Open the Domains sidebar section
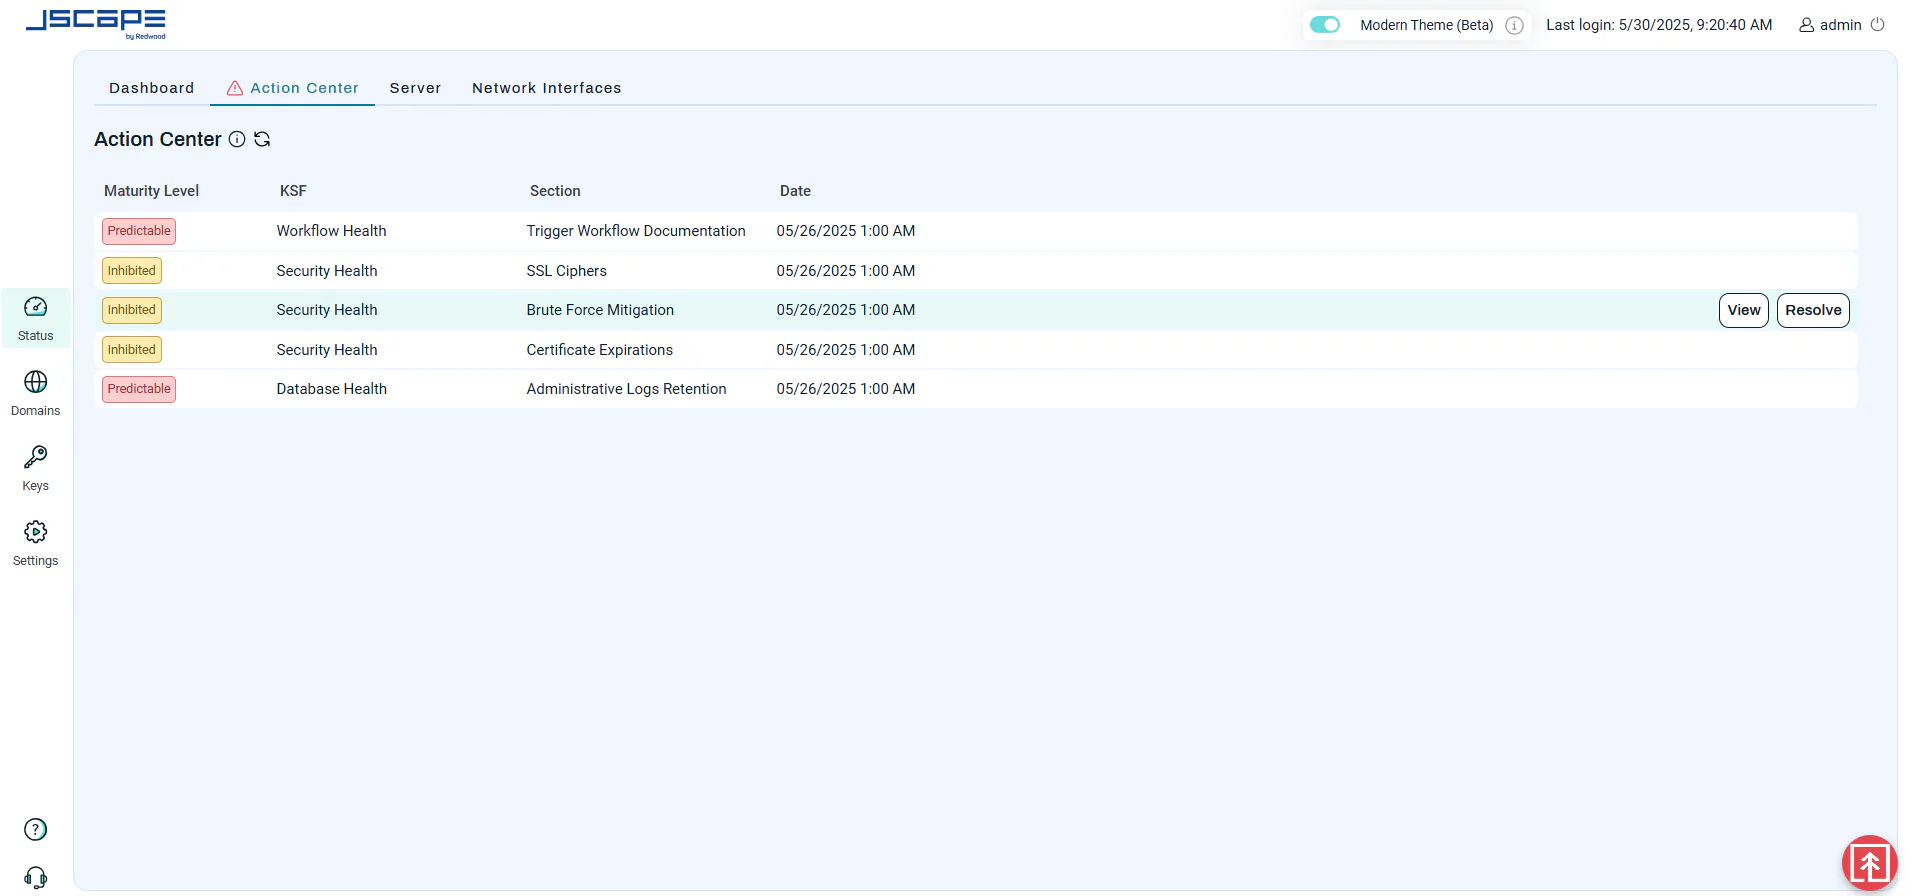 click(36, 393)
